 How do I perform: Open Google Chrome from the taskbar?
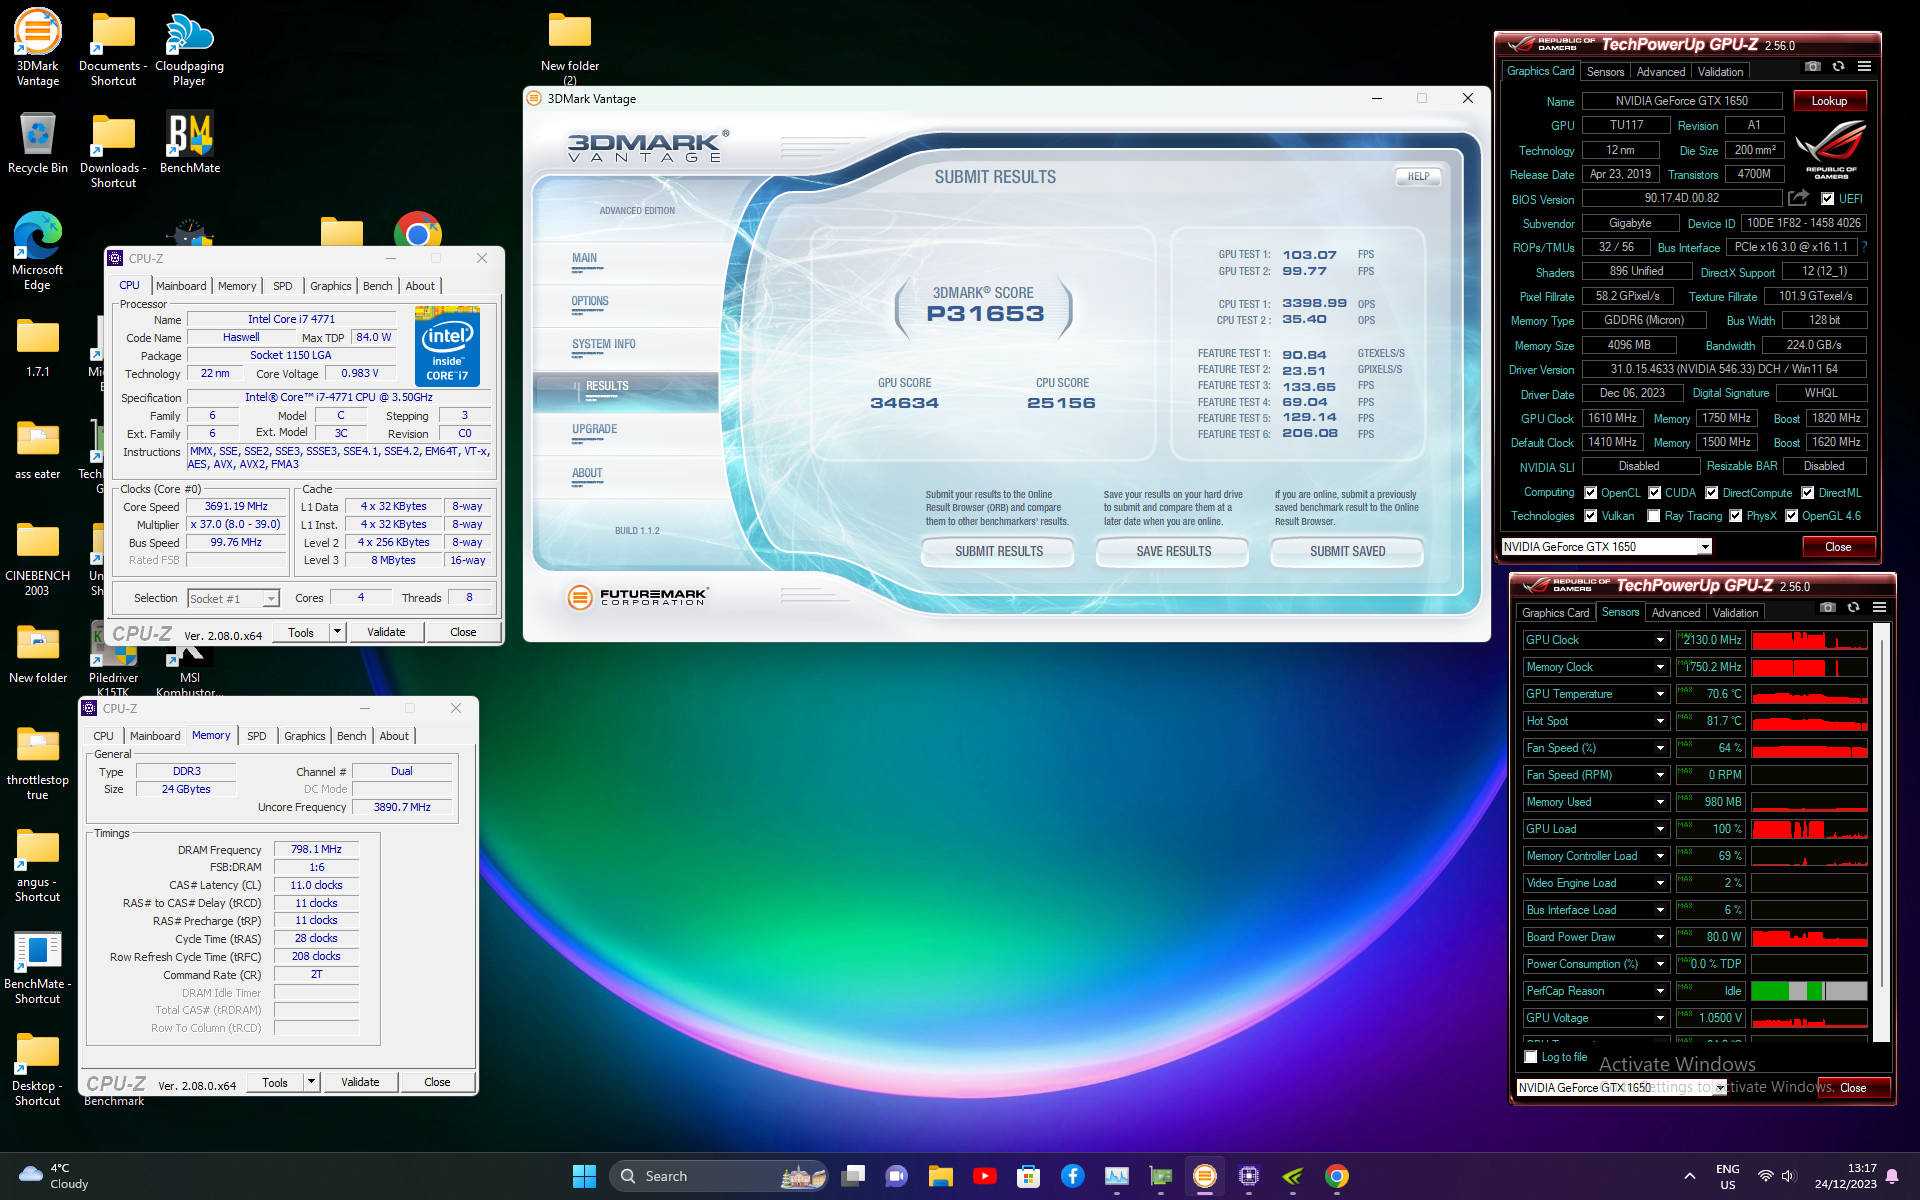pos(1337,1176)
